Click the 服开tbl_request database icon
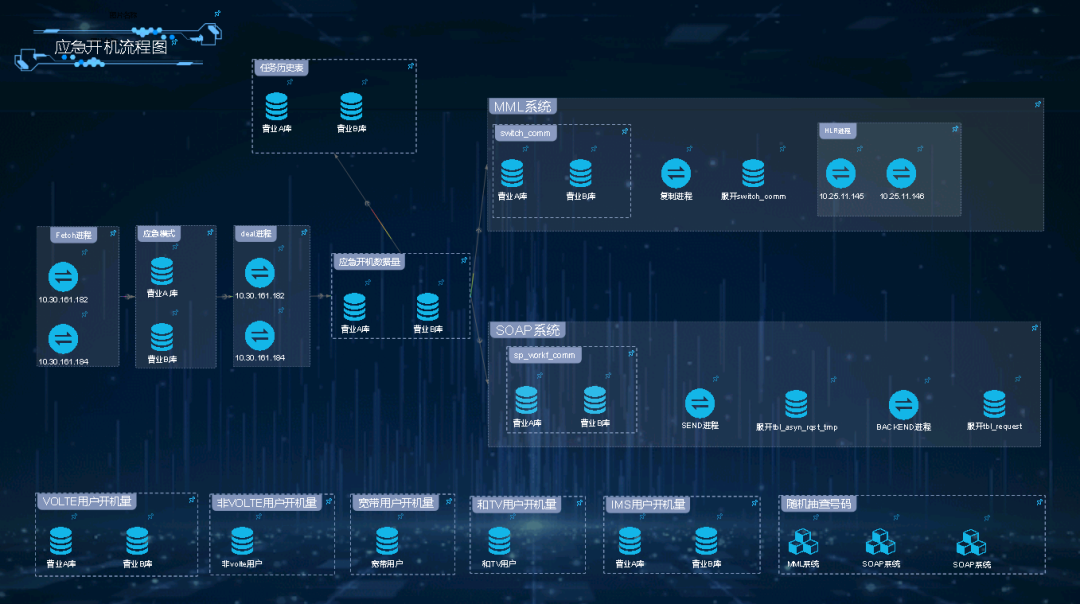 point(994,404)
